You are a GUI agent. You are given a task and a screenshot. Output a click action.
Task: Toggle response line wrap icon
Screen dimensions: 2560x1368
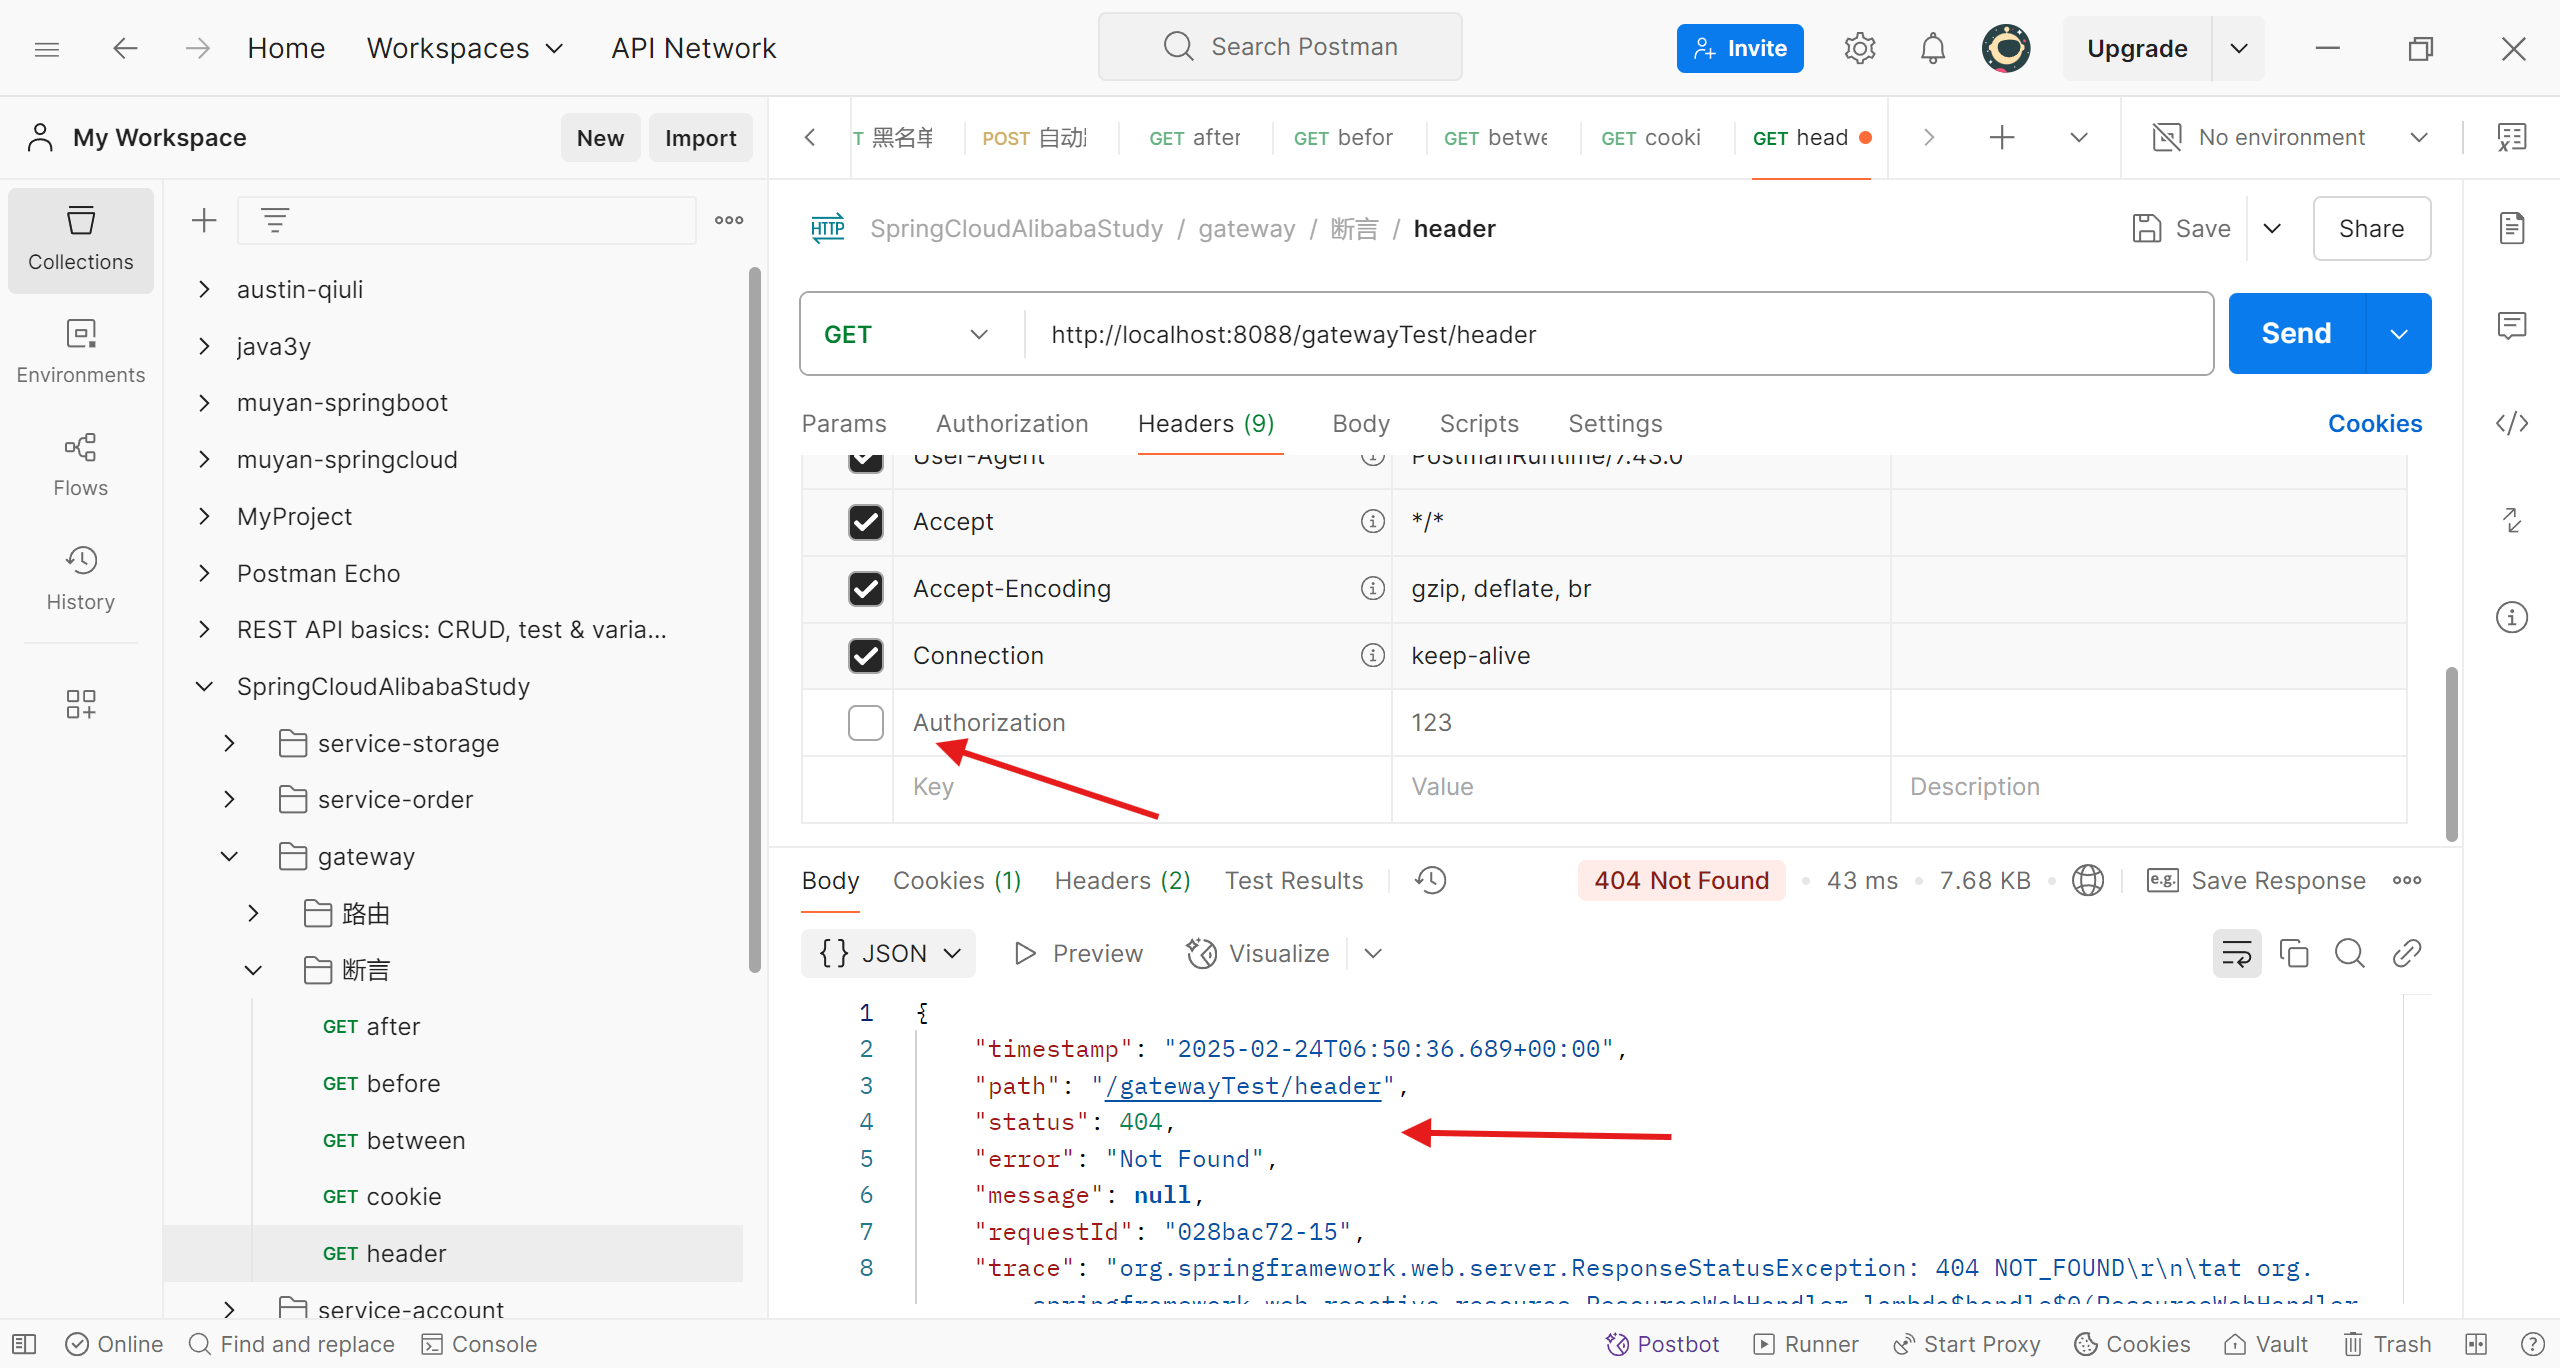coord(2236,953)
